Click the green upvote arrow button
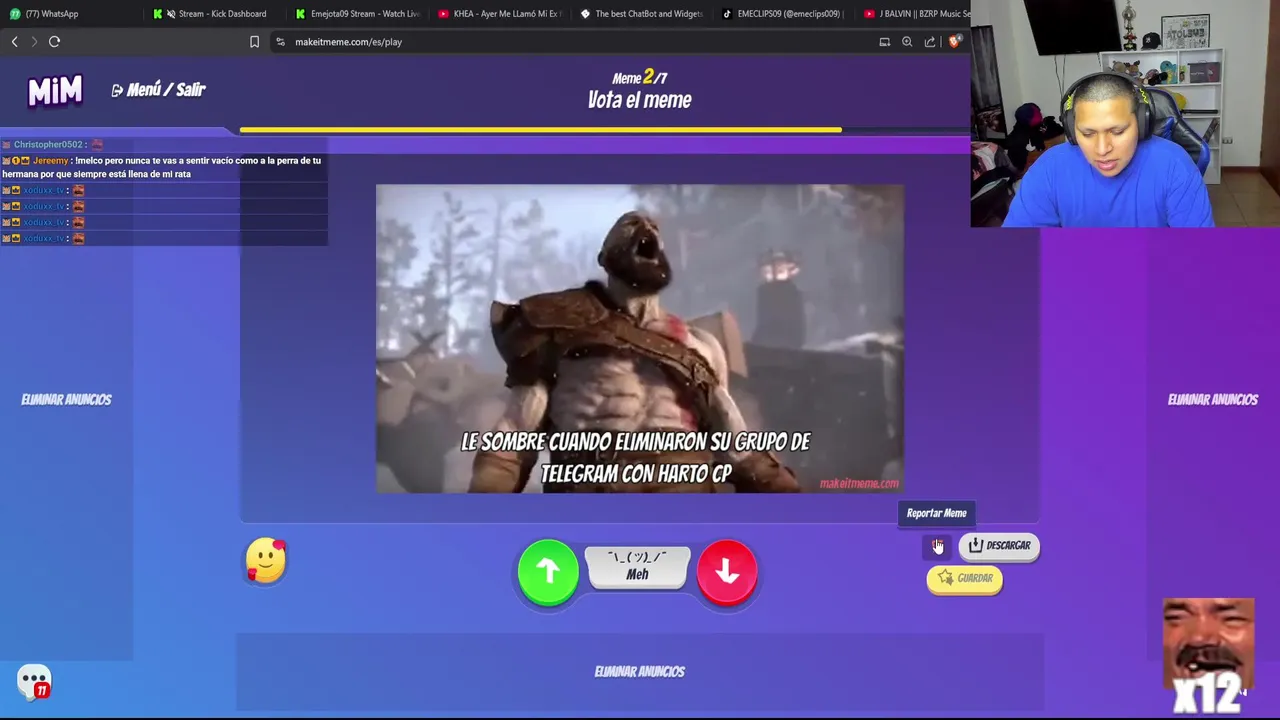 pyautogui.click(x=548, y=571)
